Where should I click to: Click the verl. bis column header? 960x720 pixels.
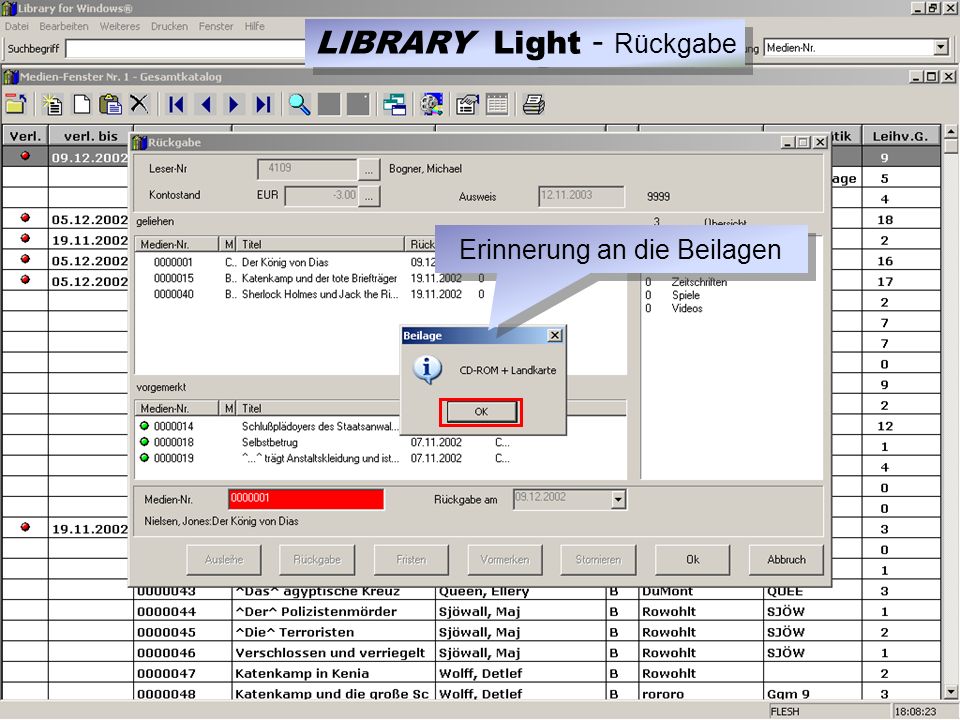pos(90,136)
